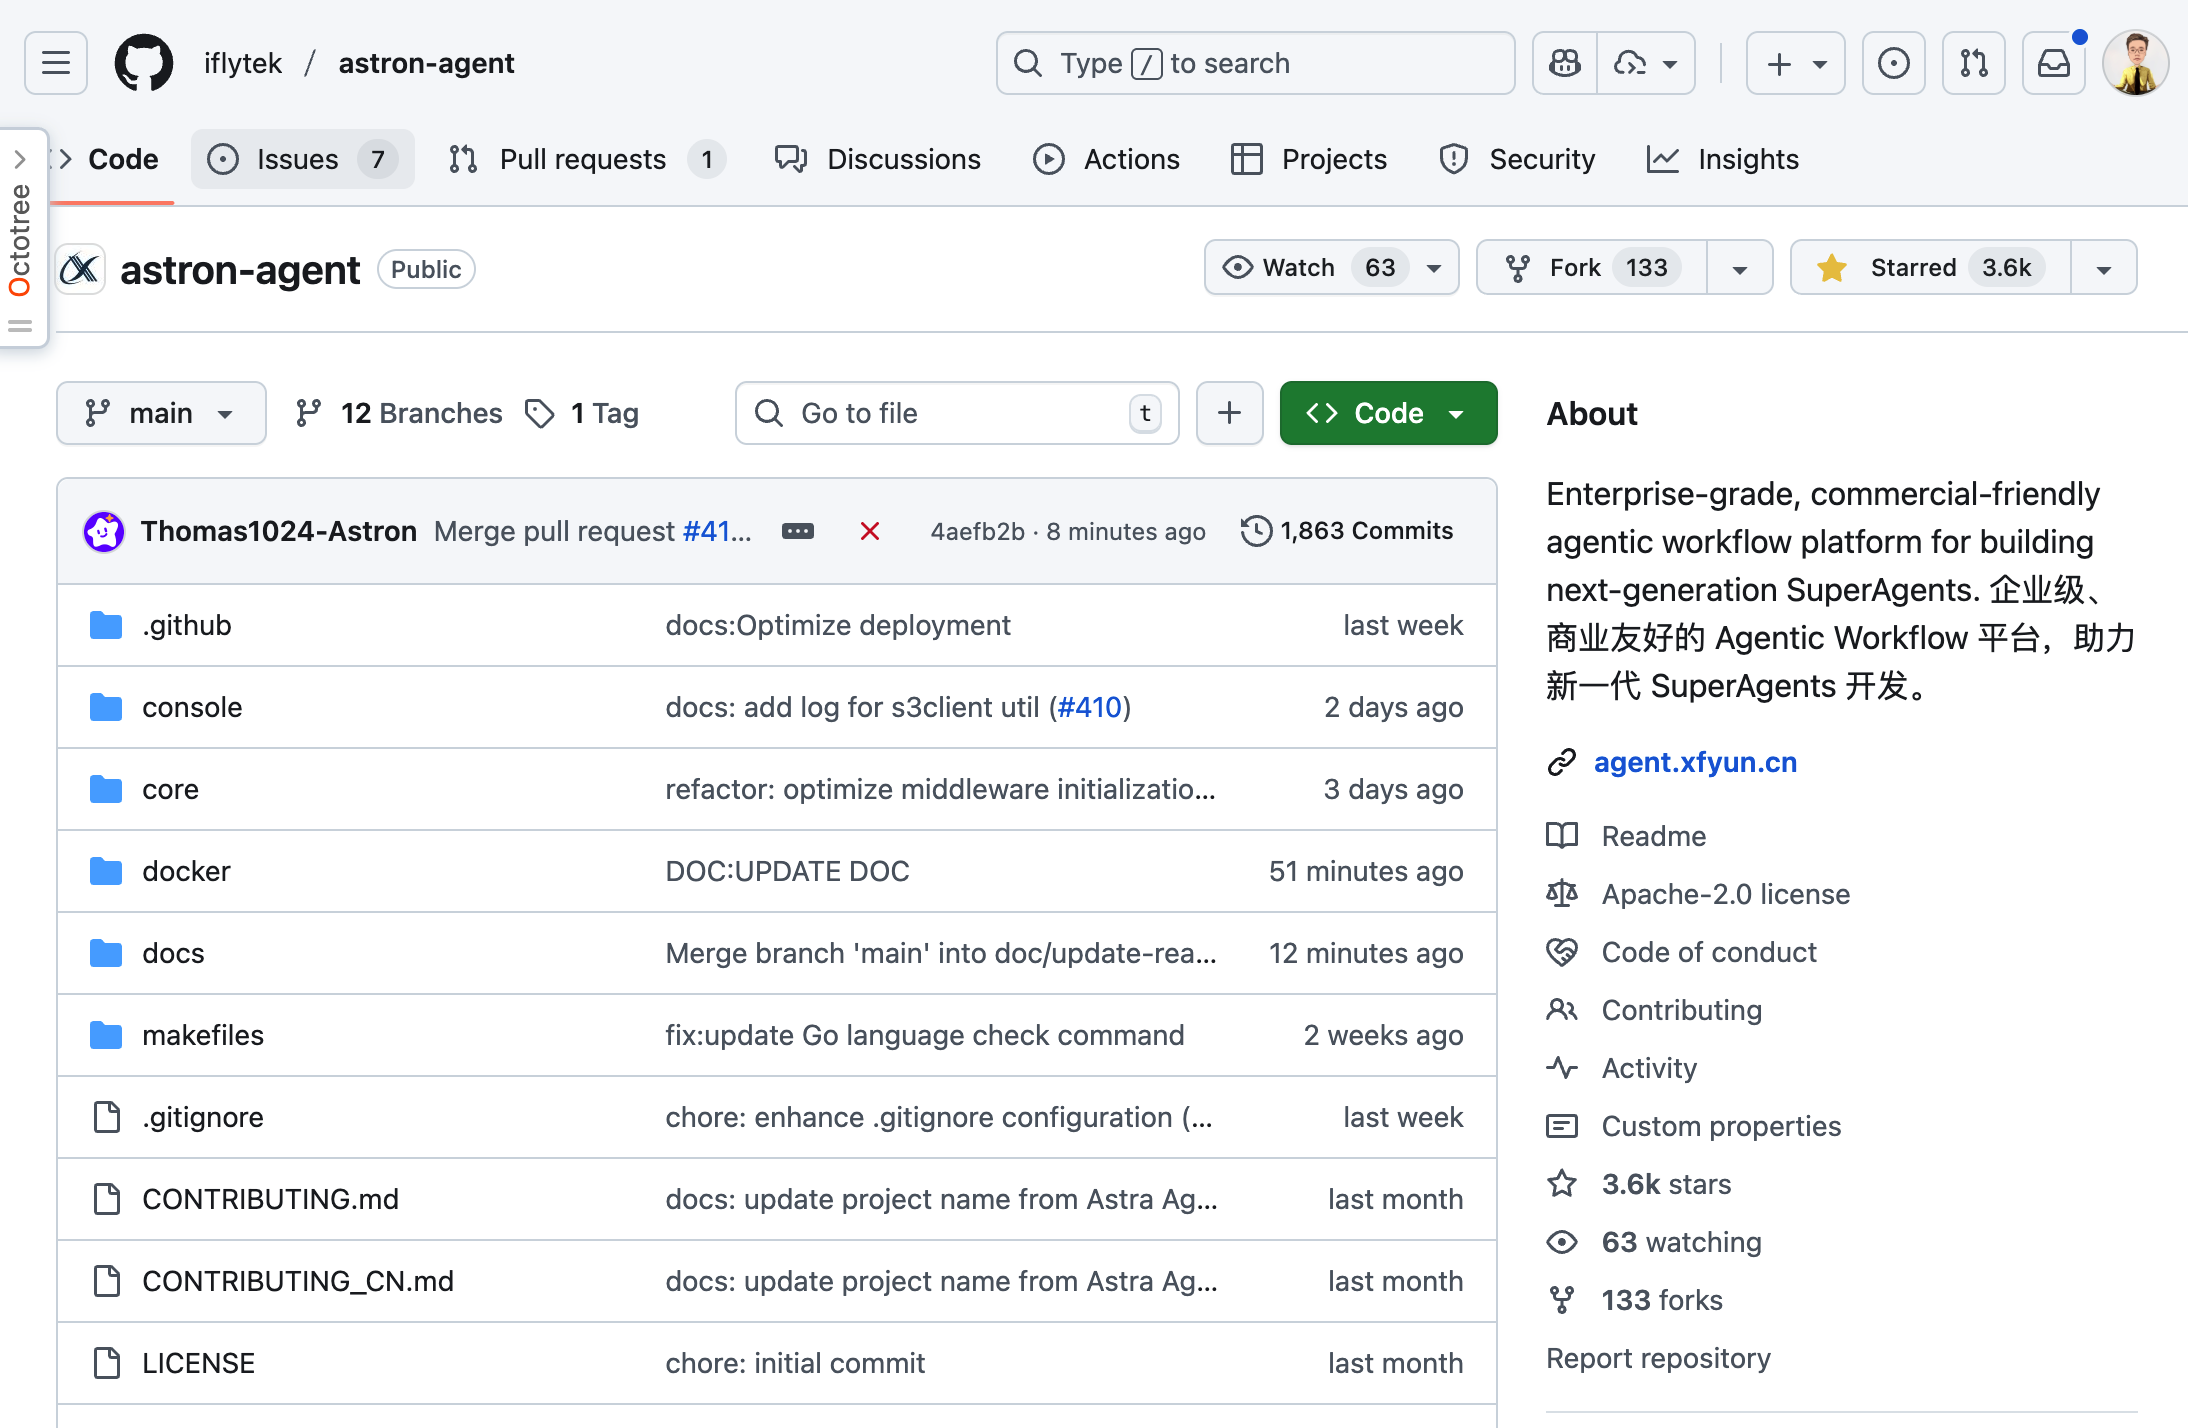Open the green Code dropdown
2188x1428 pixels.
[1387, 413]
